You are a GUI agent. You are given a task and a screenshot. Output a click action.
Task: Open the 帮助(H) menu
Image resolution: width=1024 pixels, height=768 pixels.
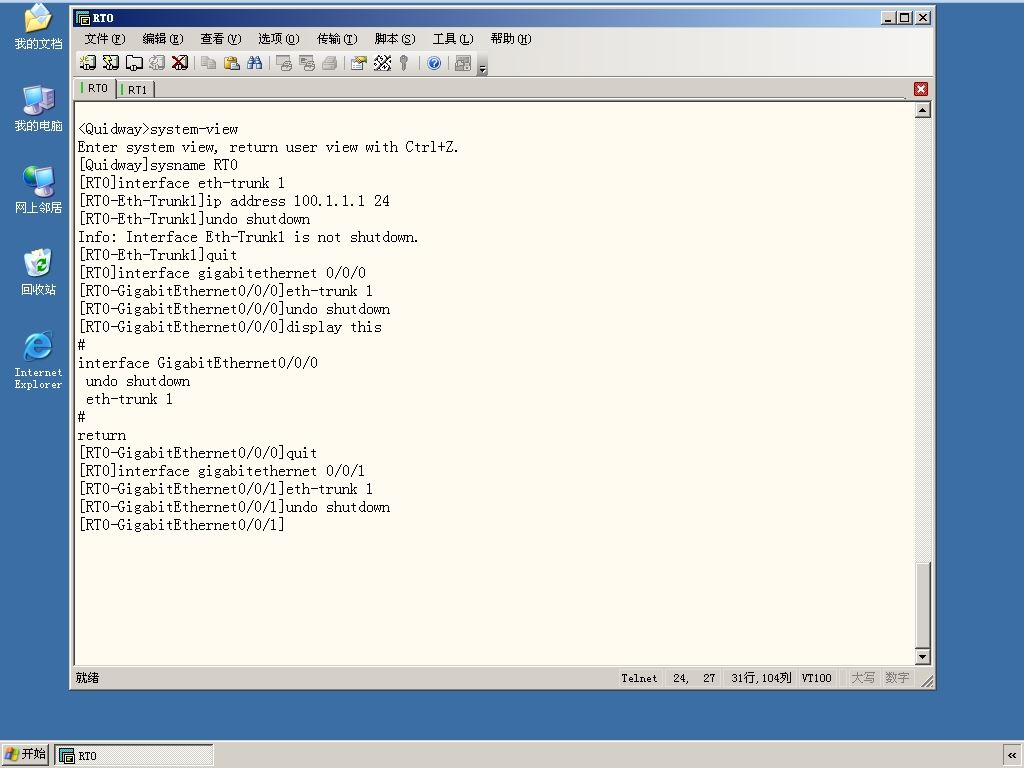[x=511, y=39]
